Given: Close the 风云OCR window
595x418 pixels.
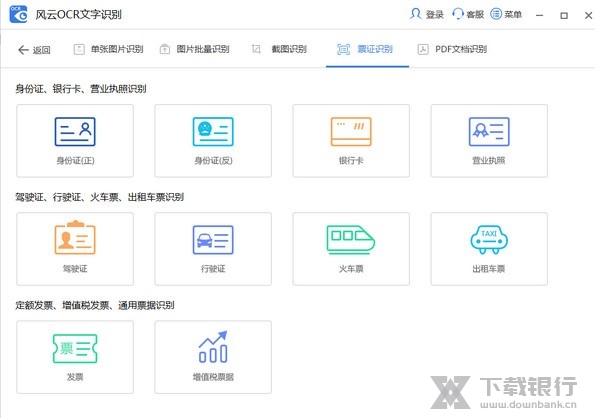Looking at the screenshot, I should pos(588,15).
